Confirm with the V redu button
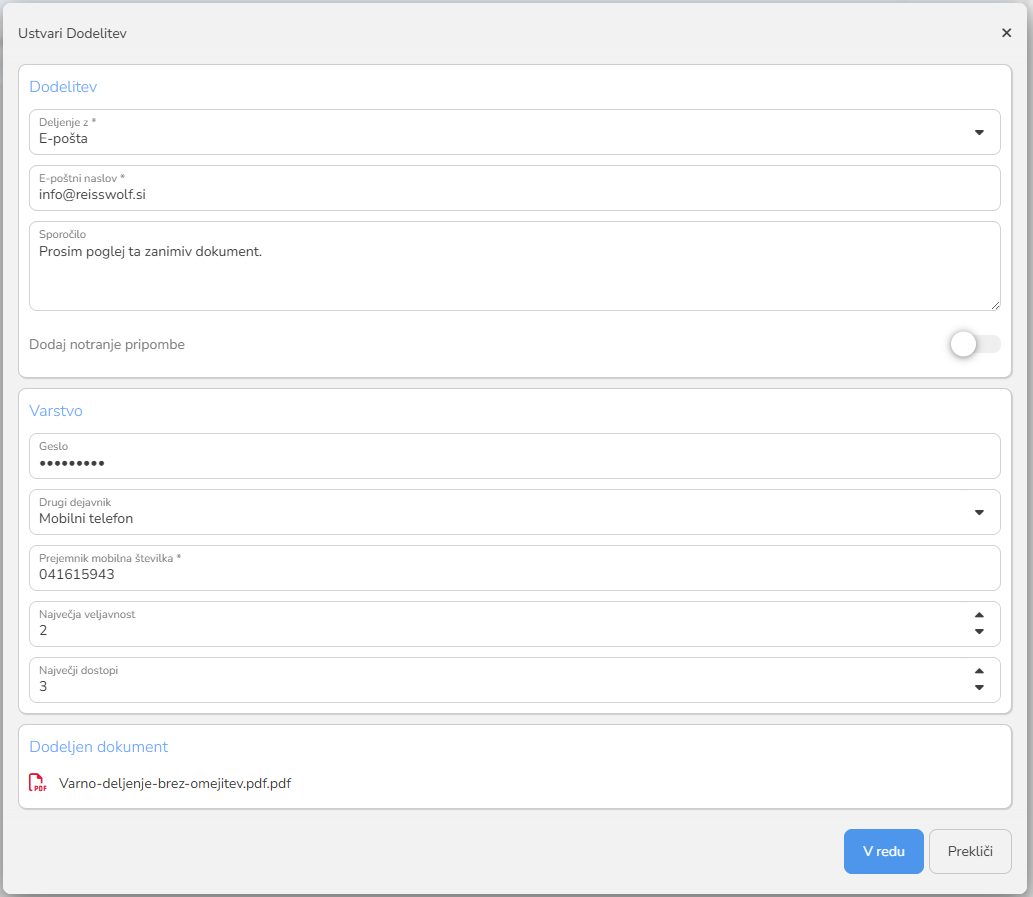 pyautogui.click(x=883, y=852)
